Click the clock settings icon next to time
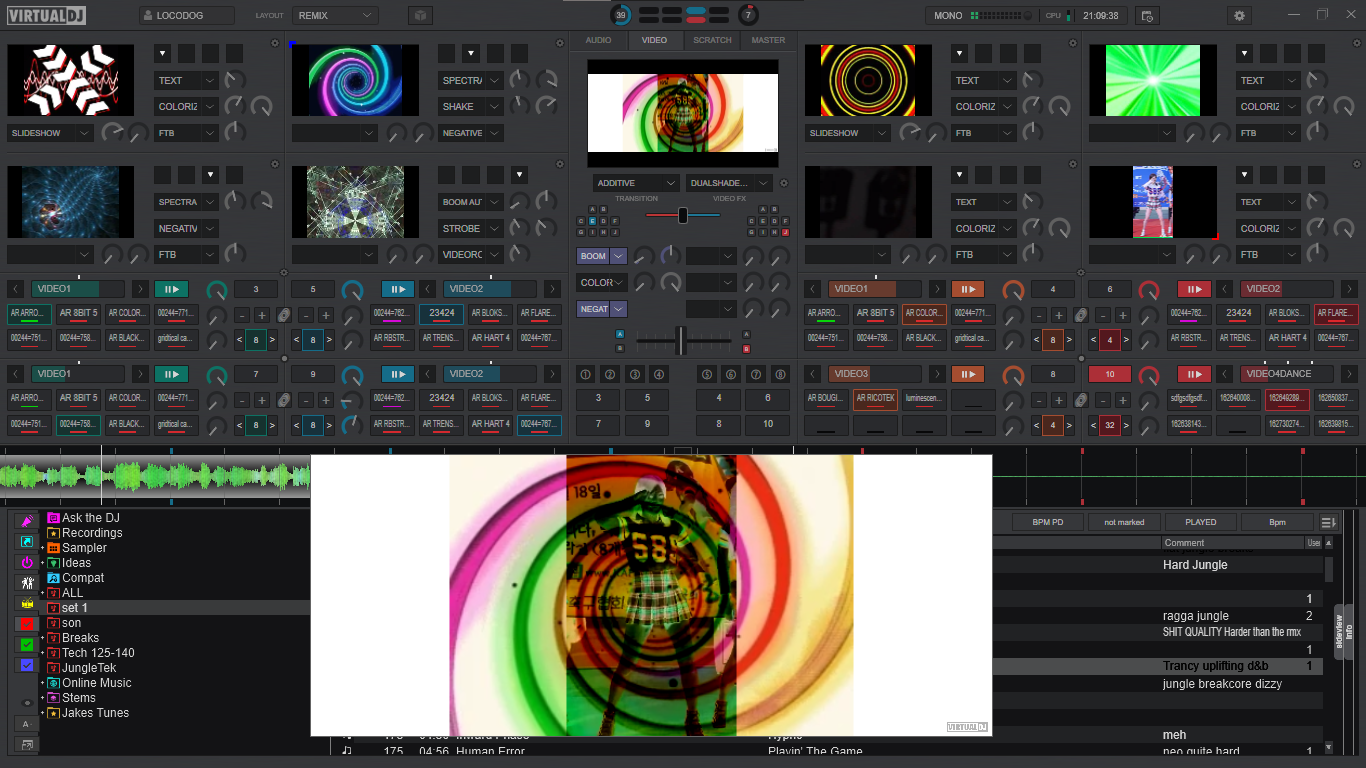 coord(1147,16)
